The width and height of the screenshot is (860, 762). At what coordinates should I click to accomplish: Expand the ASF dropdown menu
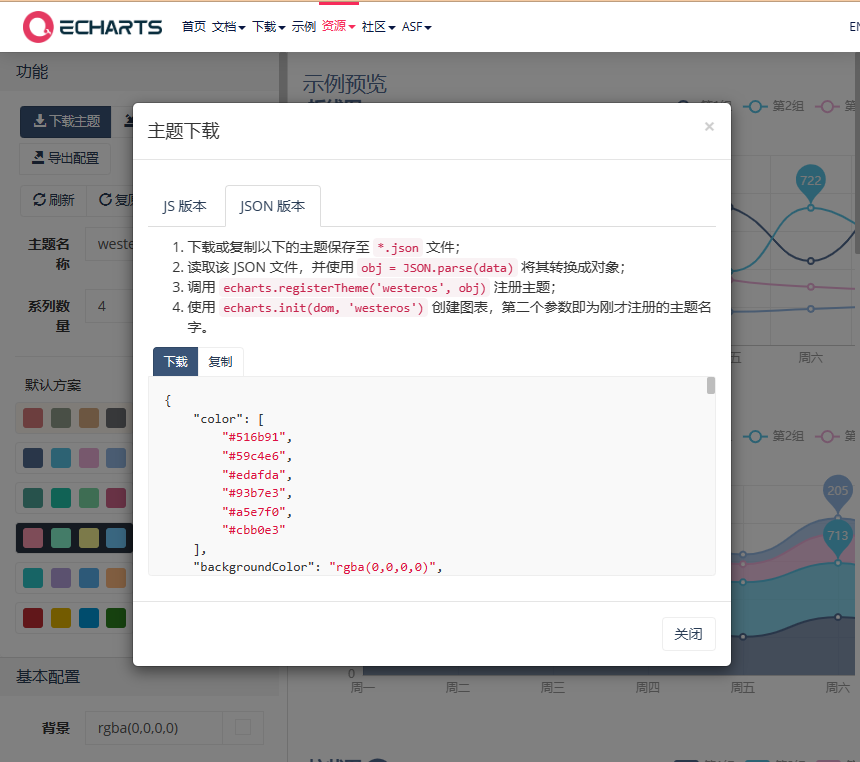pyautogui.click(x=416, y=26)
